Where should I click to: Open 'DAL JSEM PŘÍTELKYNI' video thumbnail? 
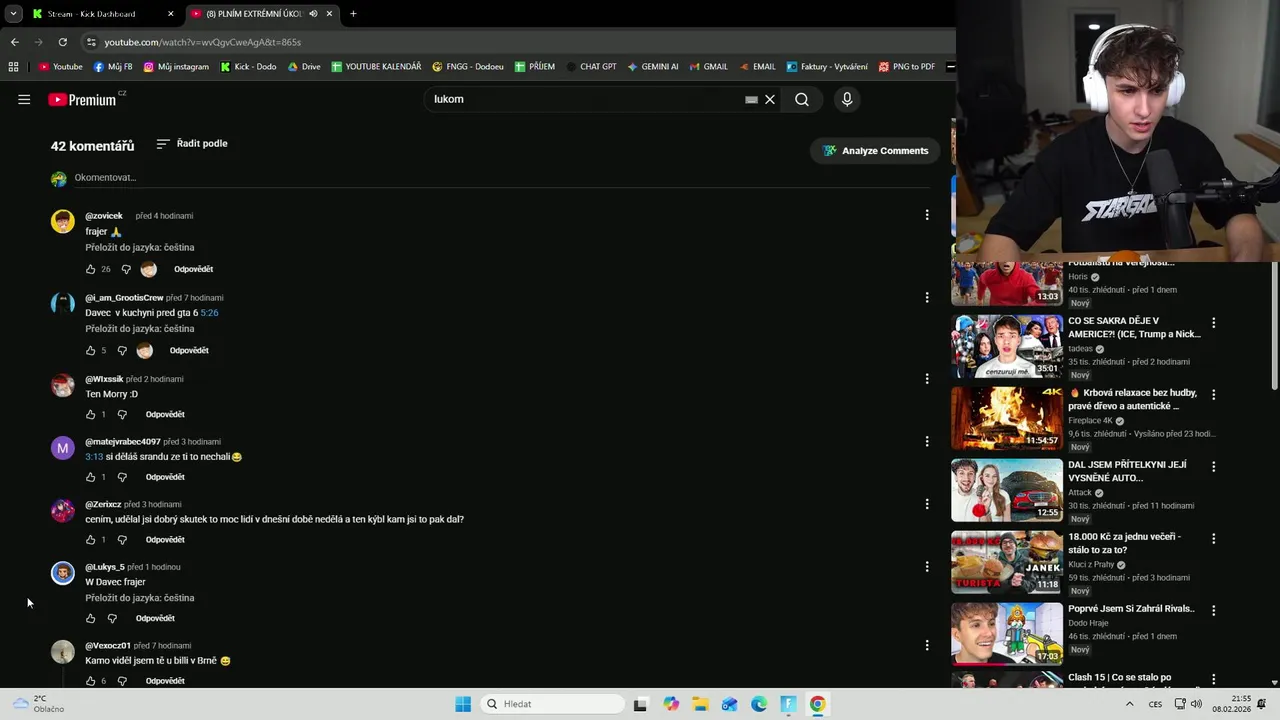1007,490
